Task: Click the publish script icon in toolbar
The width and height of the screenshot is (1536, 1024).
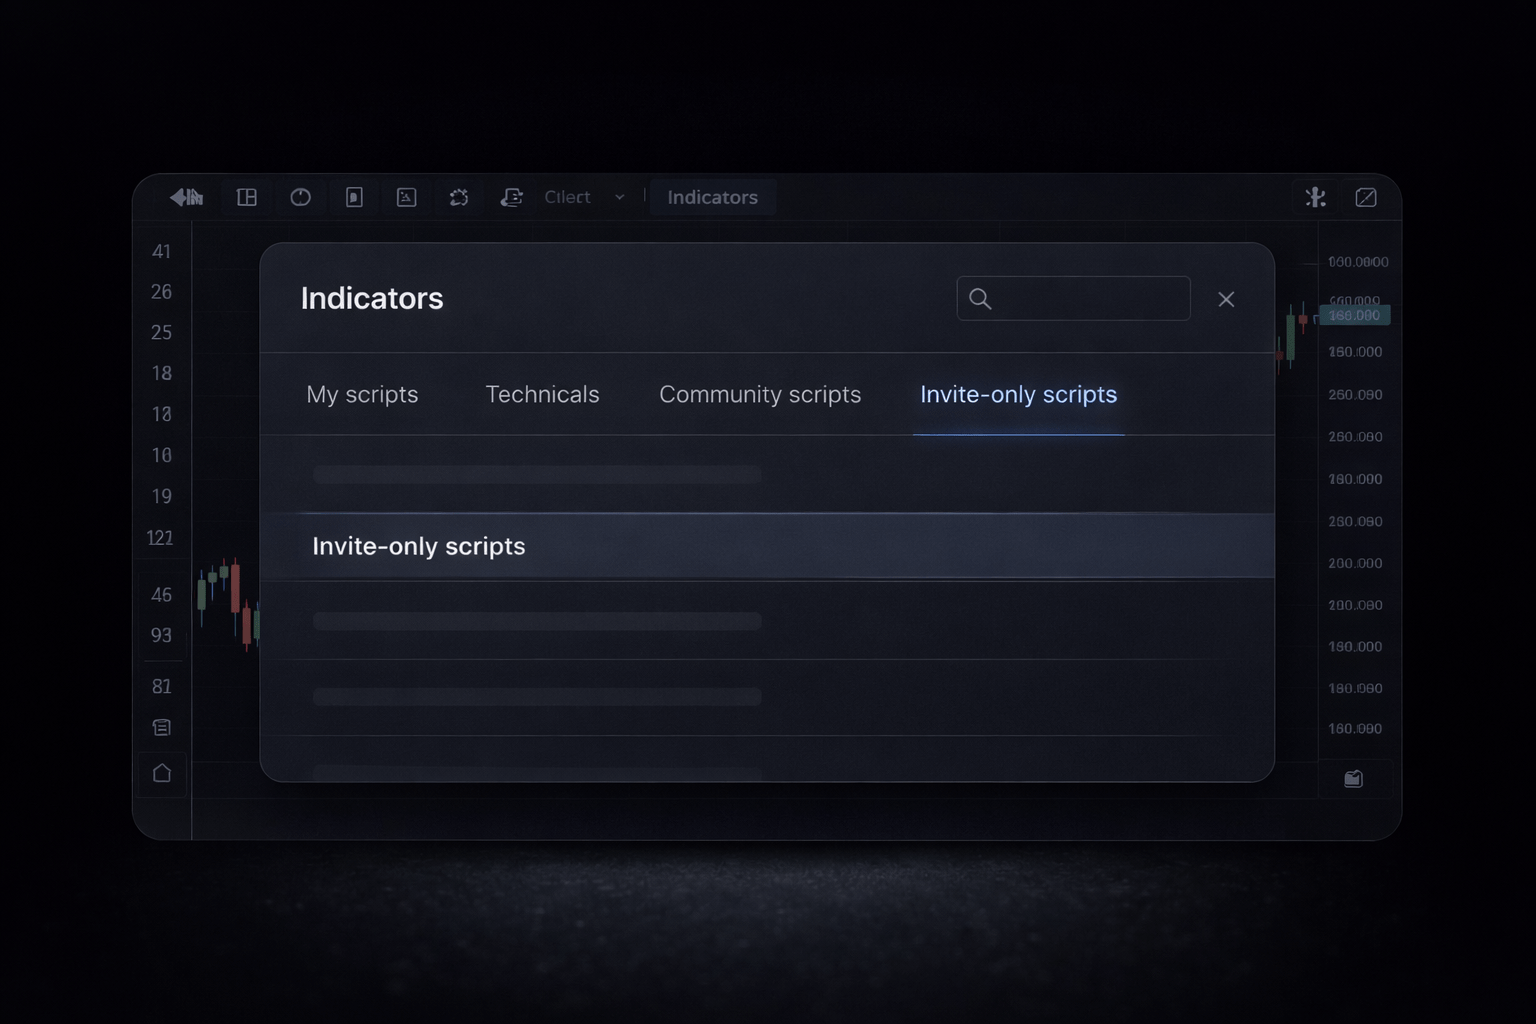Action: [512, 197]
